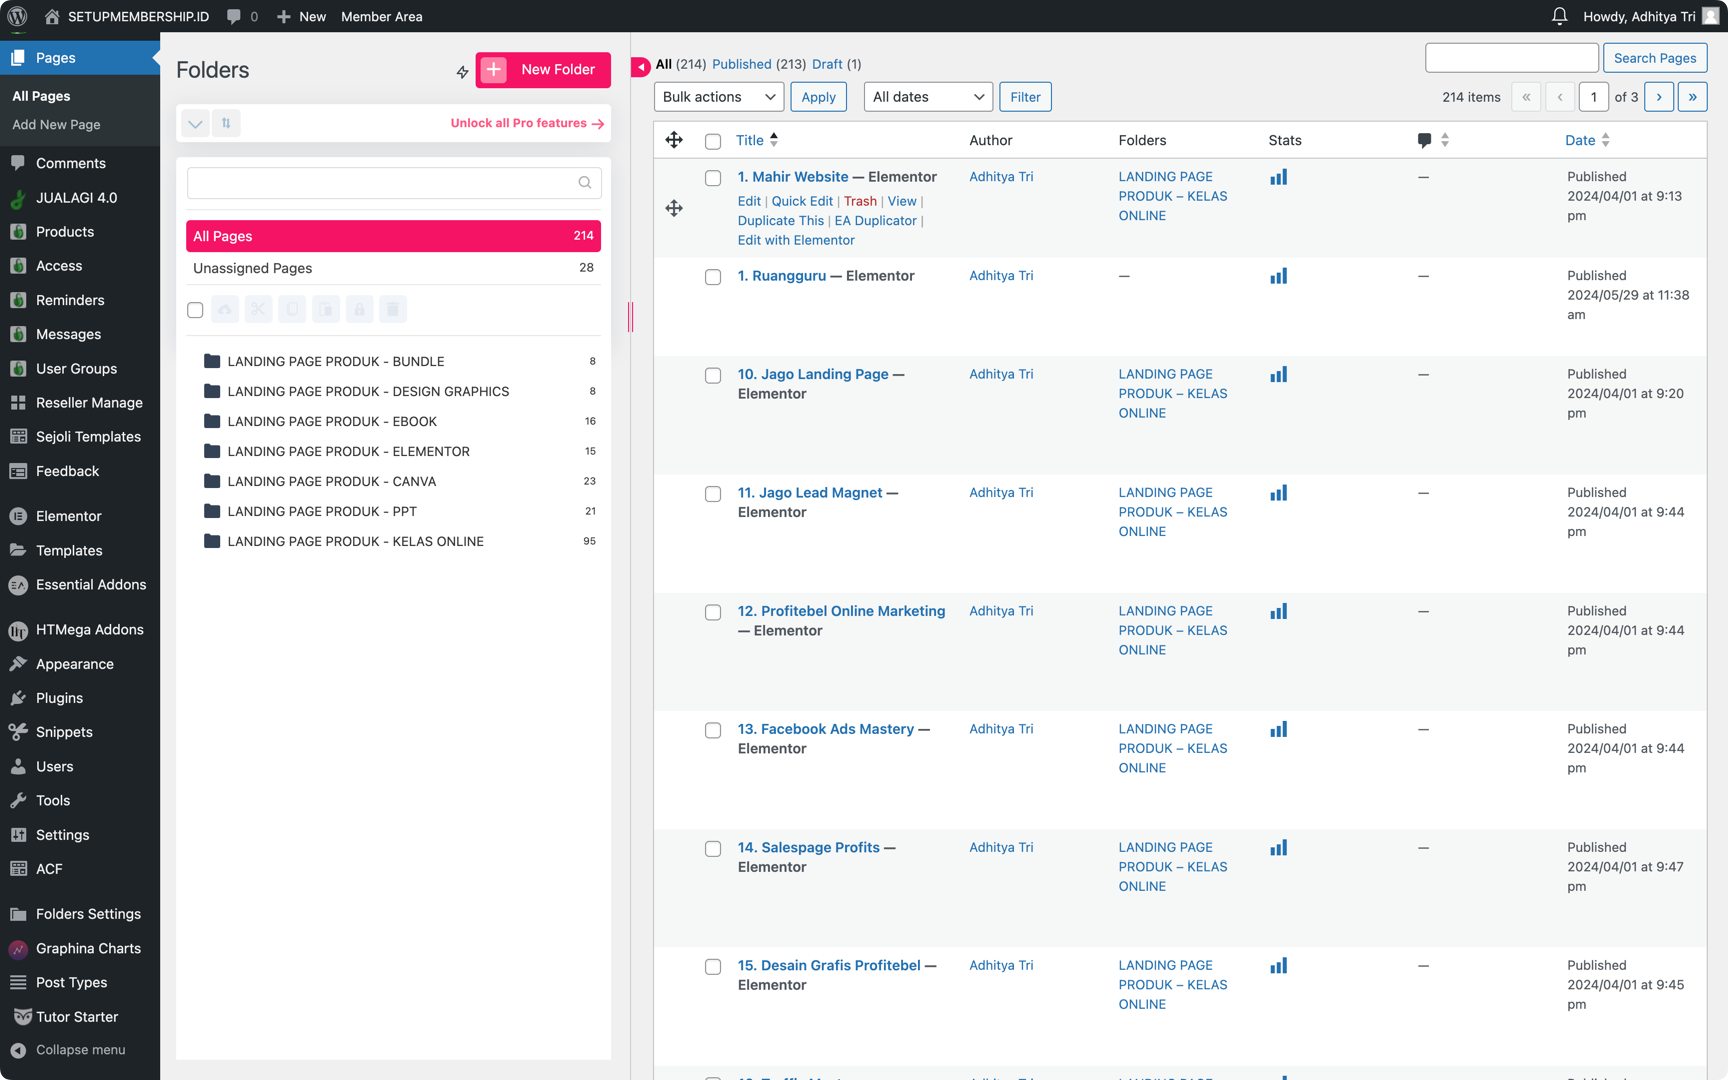
Task: Open stats chart for Mahir Website
Action: click(1278, 177)
